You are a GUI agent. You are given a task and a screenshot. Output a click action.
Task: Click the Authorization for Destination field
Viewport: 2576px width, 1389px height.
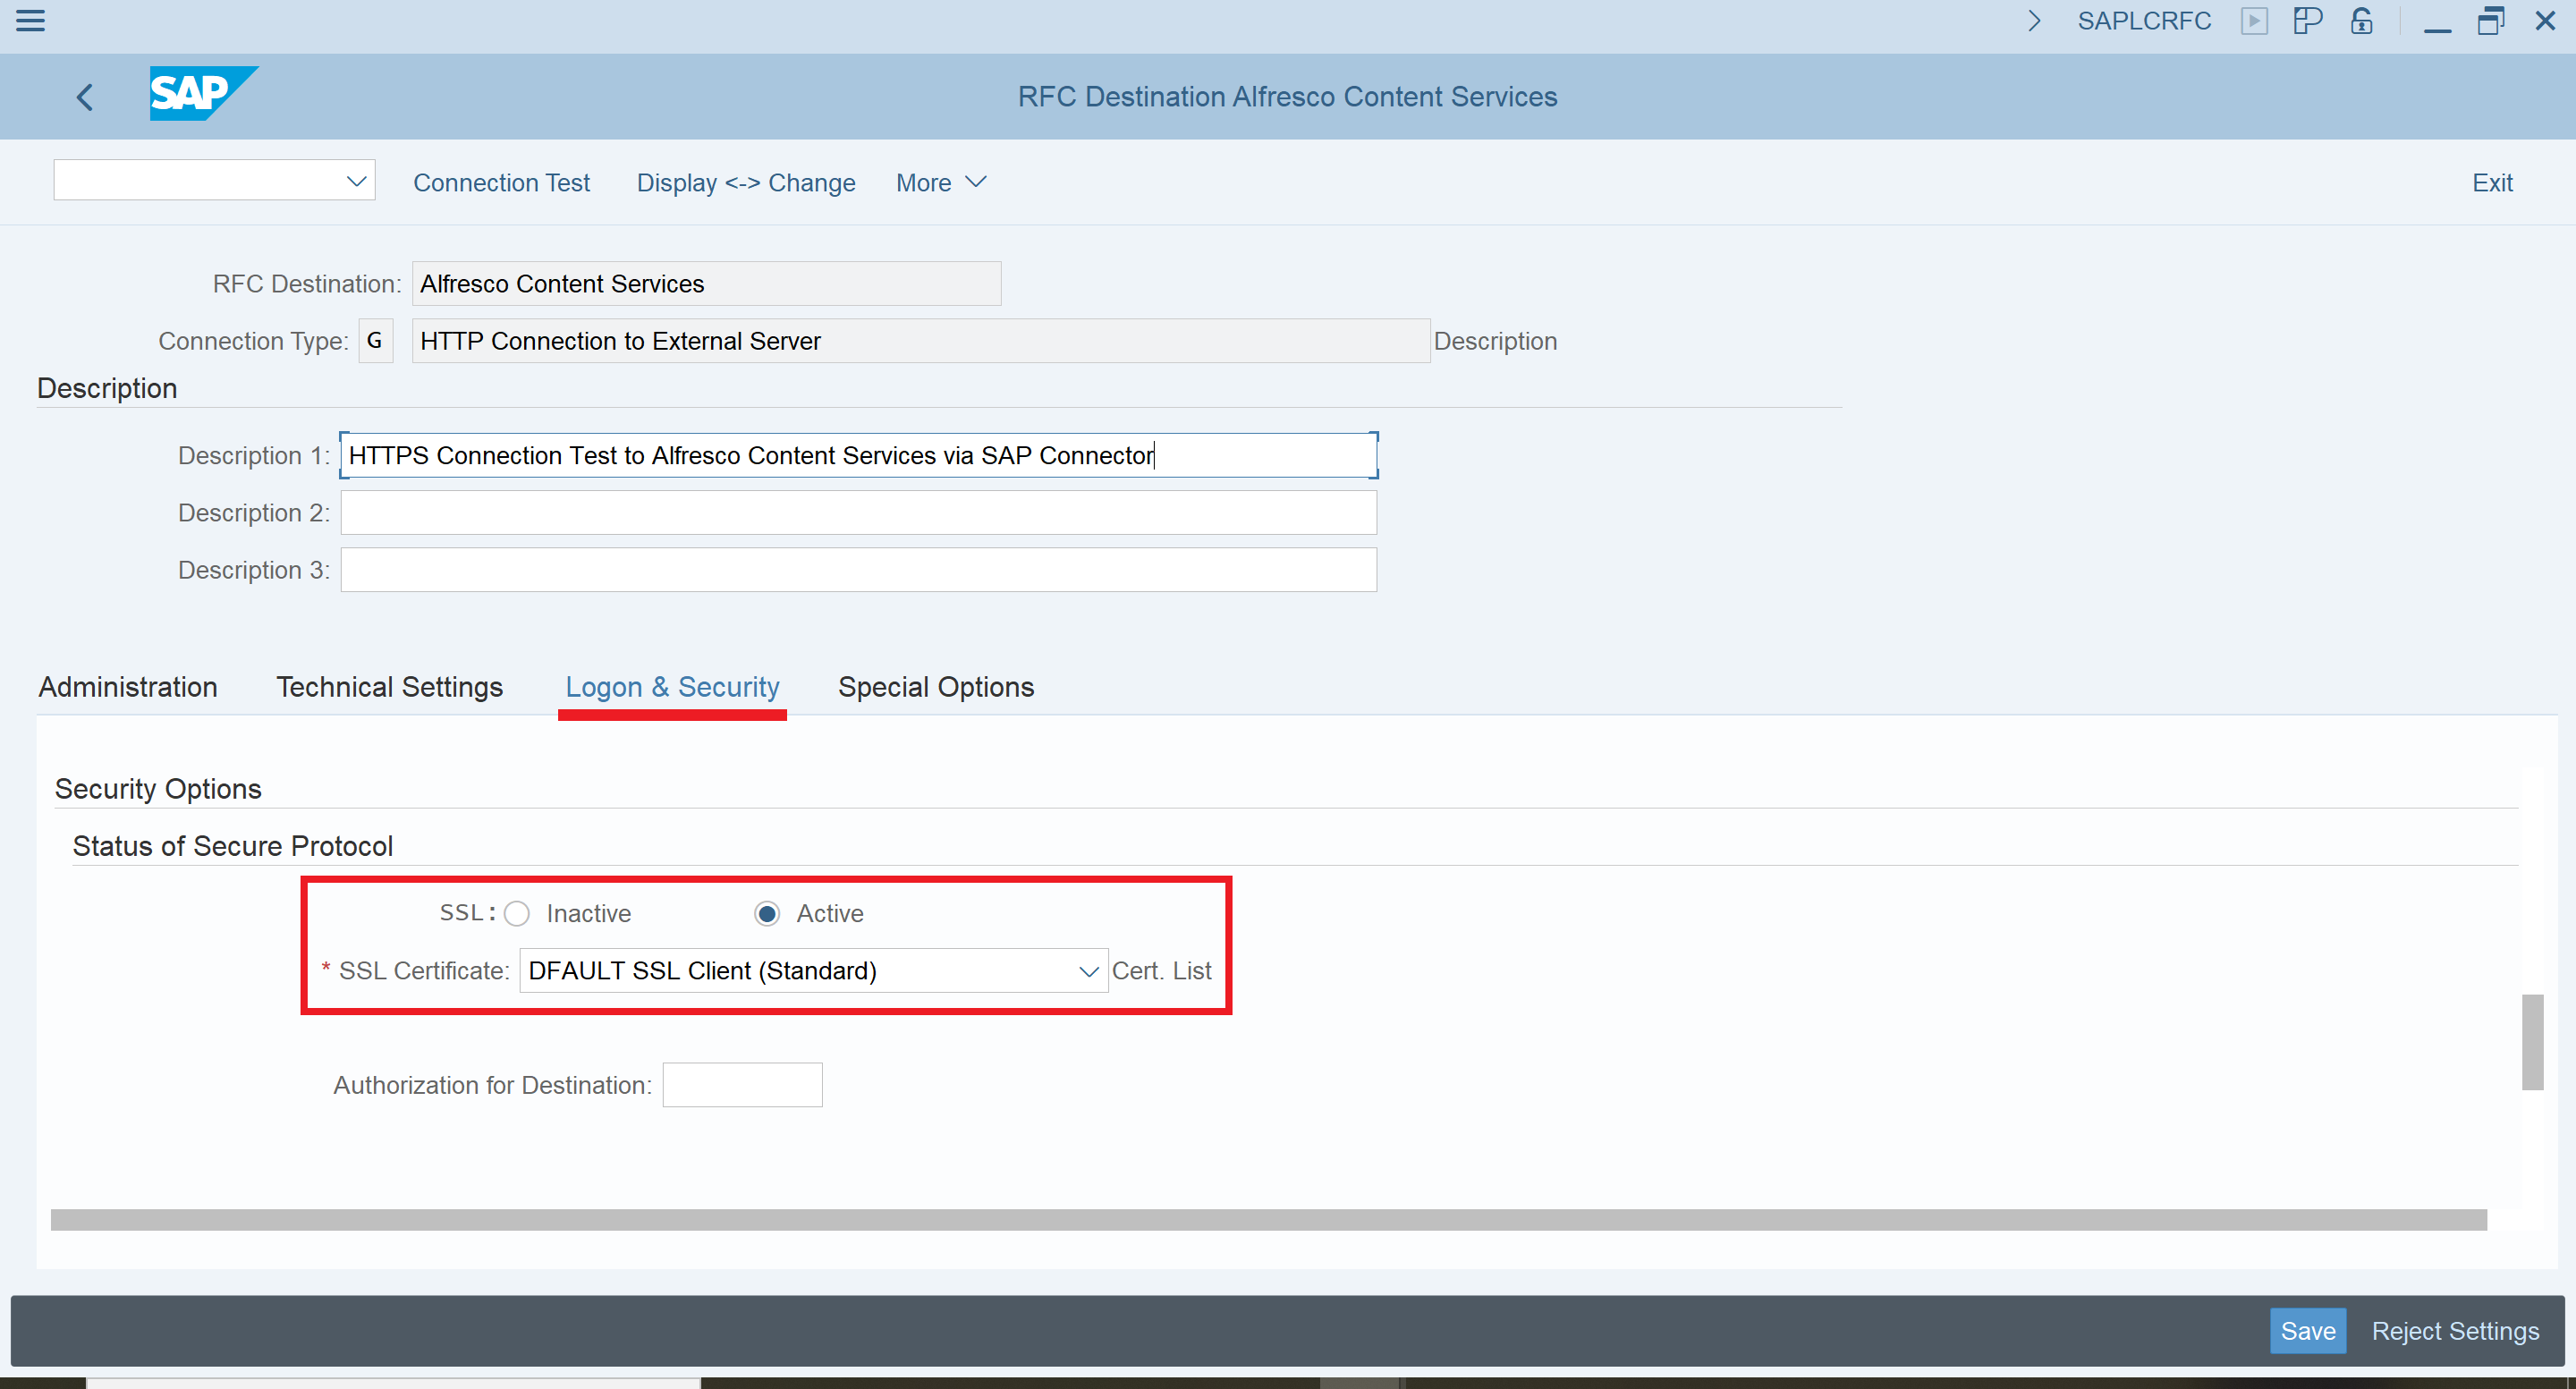click(x=742, y=1085)
